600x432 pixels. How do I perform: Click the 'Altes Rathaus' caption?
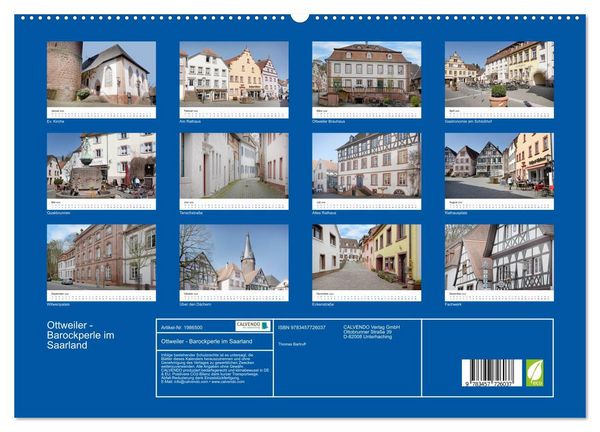pyautogui.click(x=324, y=213)
